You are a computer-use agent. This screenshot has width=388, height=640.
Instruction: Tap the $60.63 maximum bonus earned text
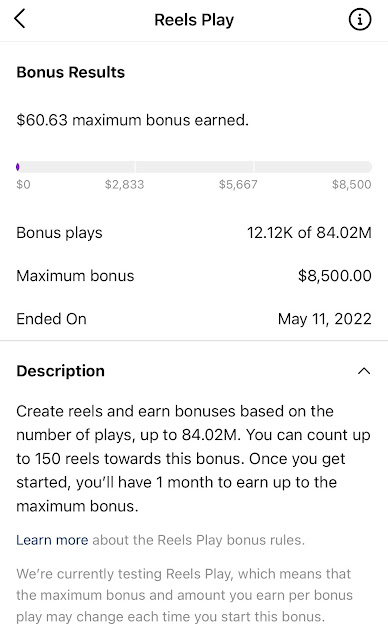click(133, 120)
